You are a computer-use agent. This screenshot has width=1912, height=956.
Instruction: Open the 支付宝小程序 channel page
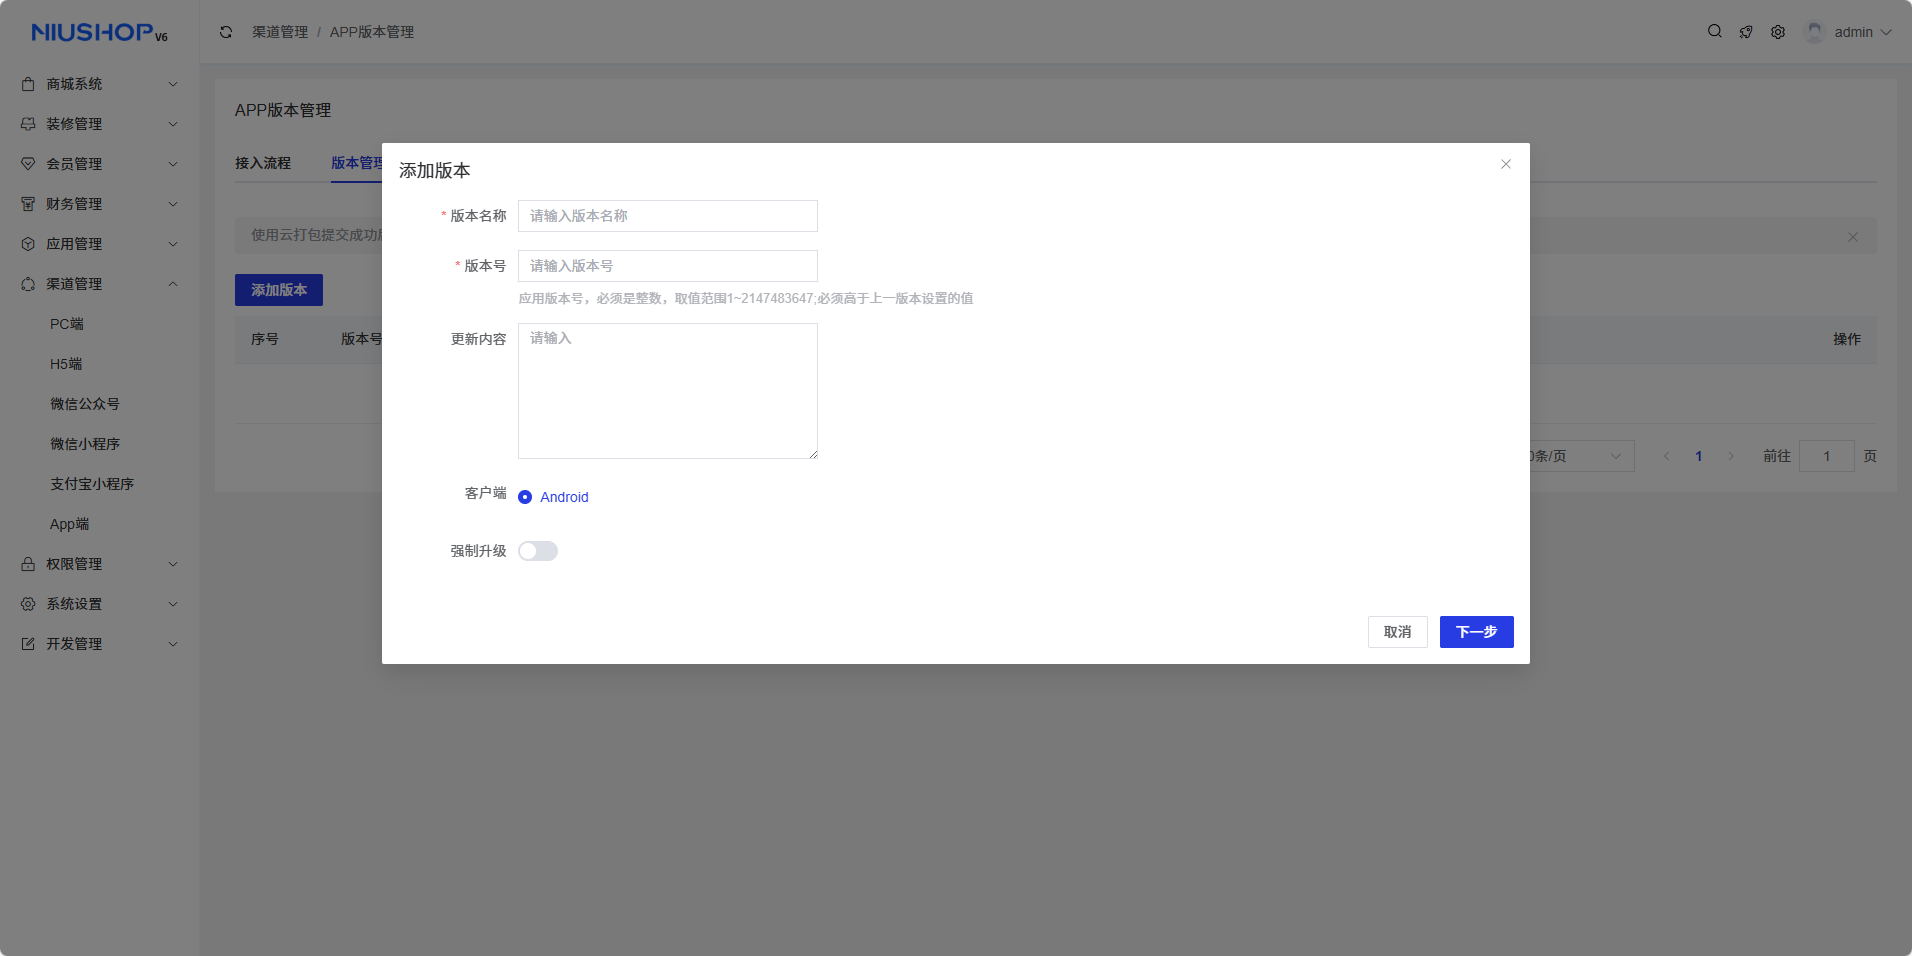pos(92,484)
